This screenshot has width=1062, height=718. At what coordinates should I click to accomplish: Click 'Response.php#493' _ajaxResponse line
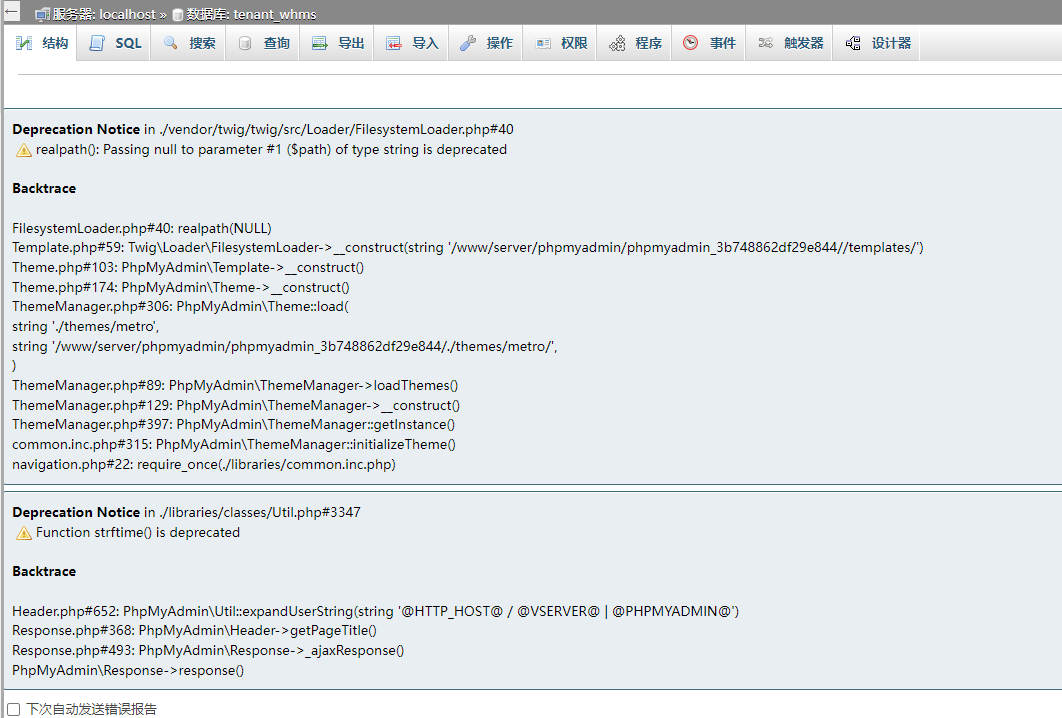208,650
